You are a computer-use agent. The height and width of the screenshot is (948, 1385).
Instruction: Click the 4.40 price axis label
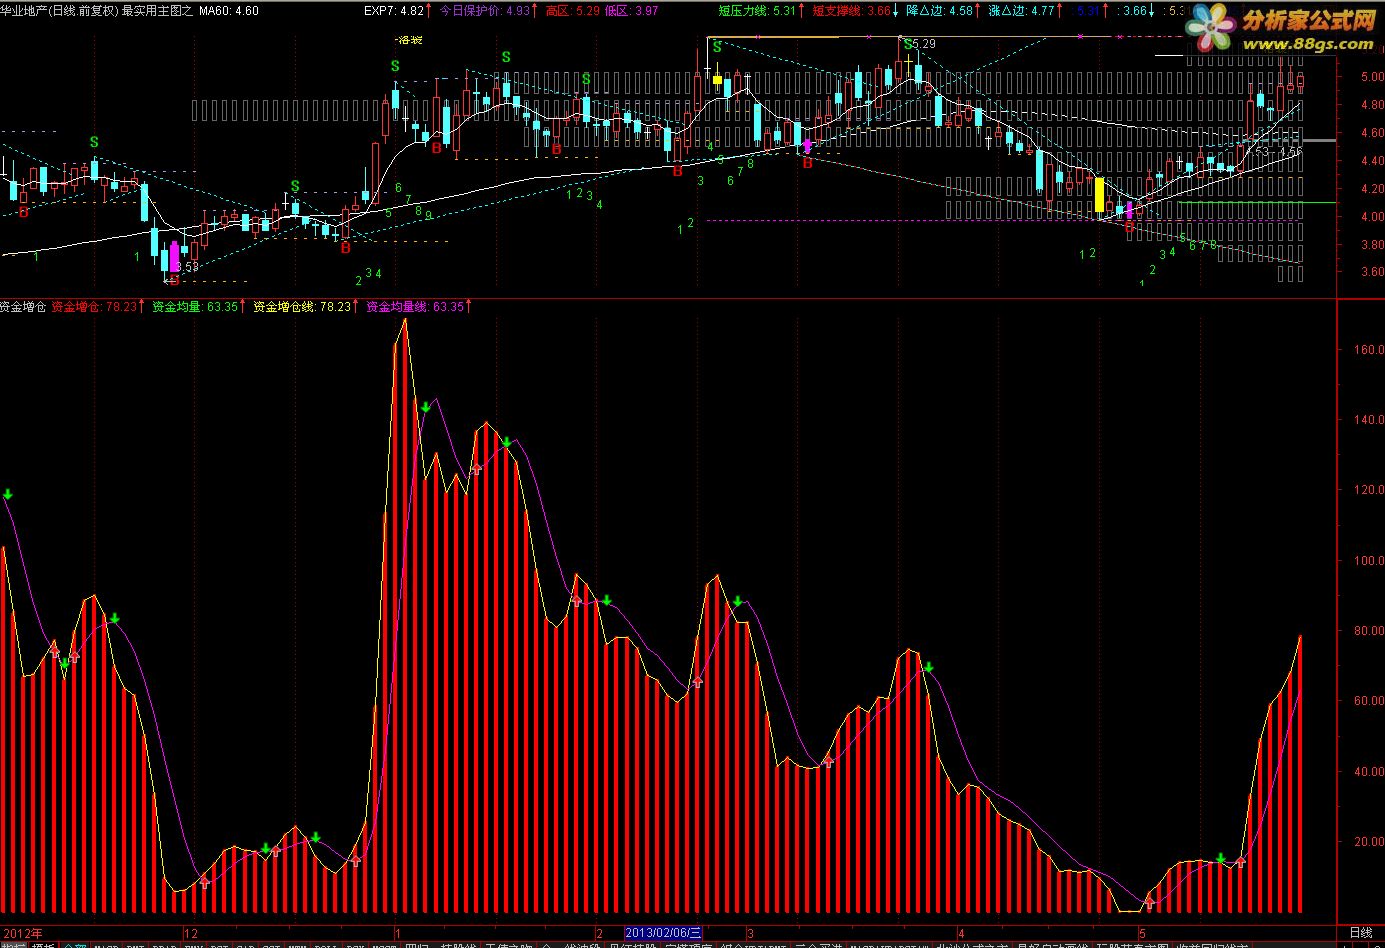click(1372, 161)
